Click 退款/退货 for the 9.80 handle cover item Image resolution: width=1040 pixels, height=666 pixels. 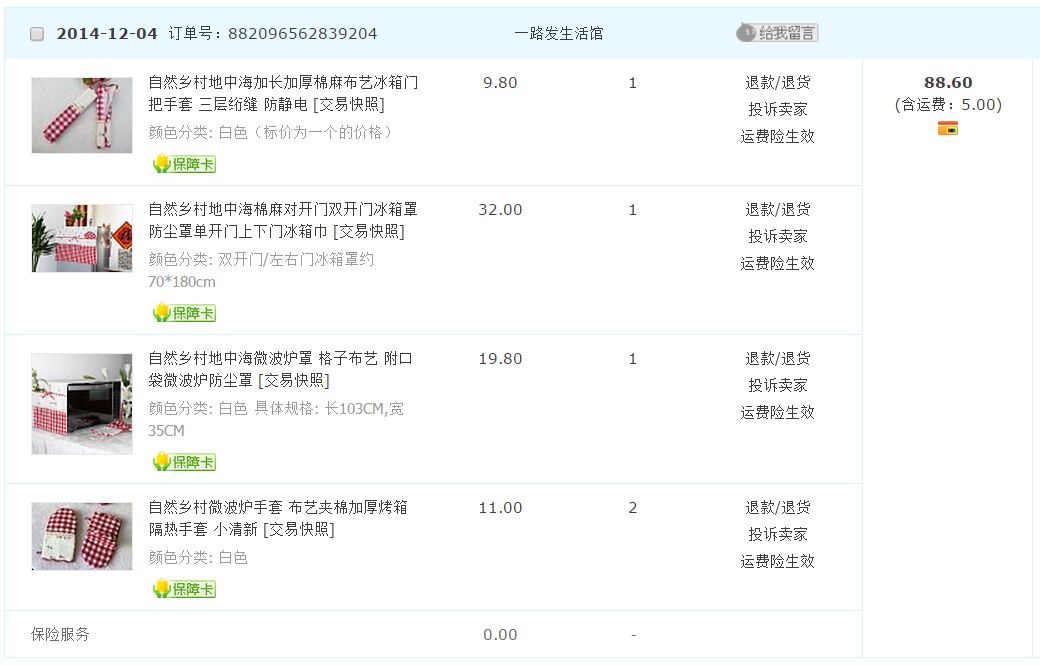pos(777,83)
